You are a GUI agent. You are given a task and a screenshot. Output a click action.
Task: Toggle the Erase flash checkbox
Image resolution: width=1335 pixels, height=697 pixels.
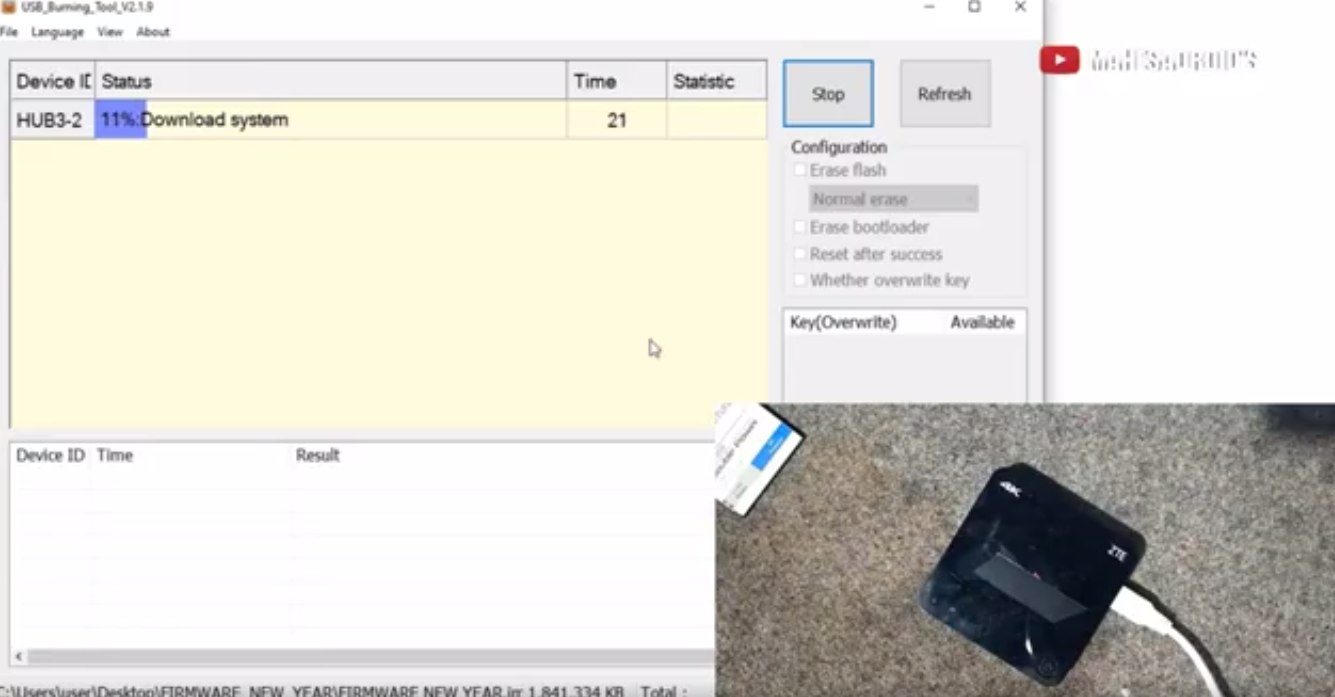(x=800, y=170)
